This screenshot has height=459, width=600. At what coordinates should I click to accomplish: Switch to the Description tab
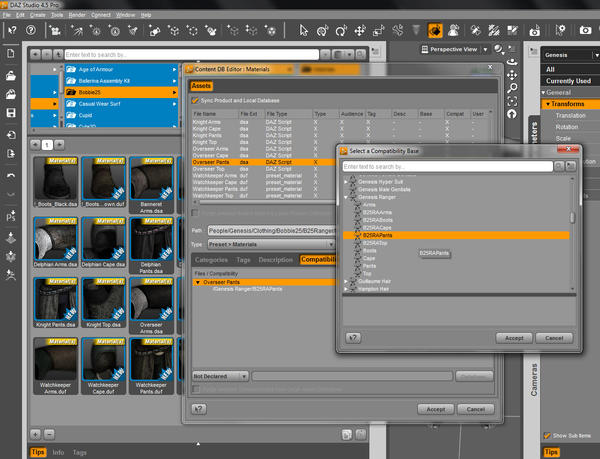coord(276,260)
